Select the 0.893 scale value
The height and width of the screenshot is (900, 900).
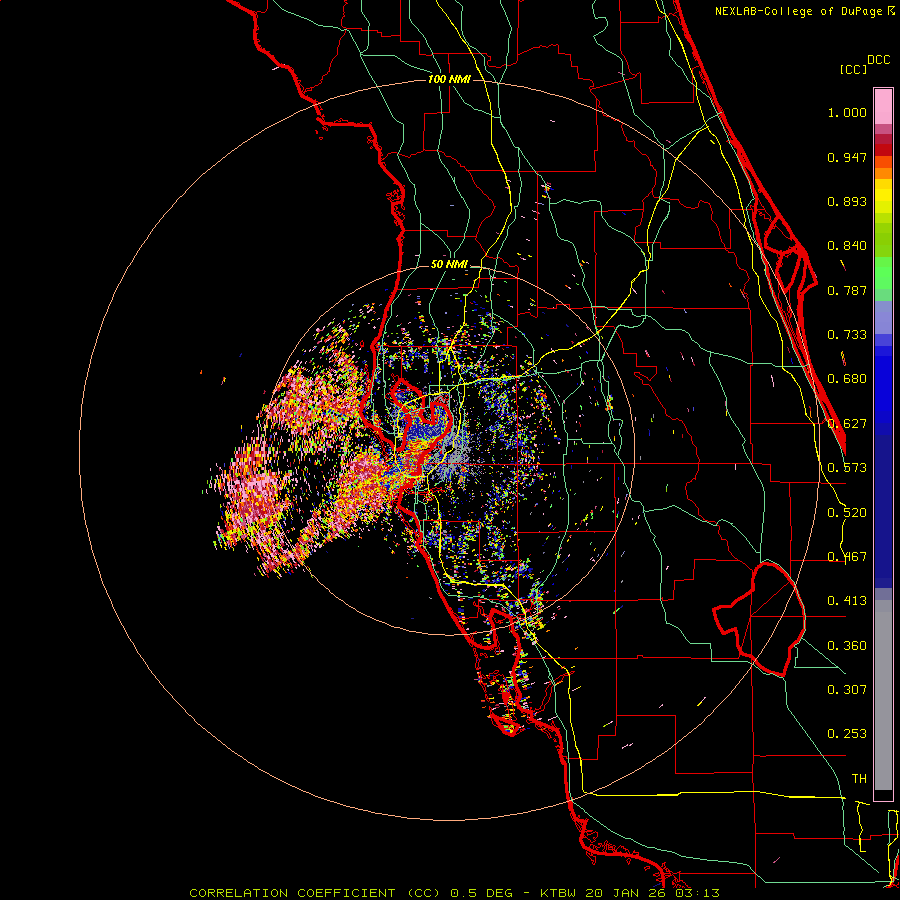click(x=847, y=201)
